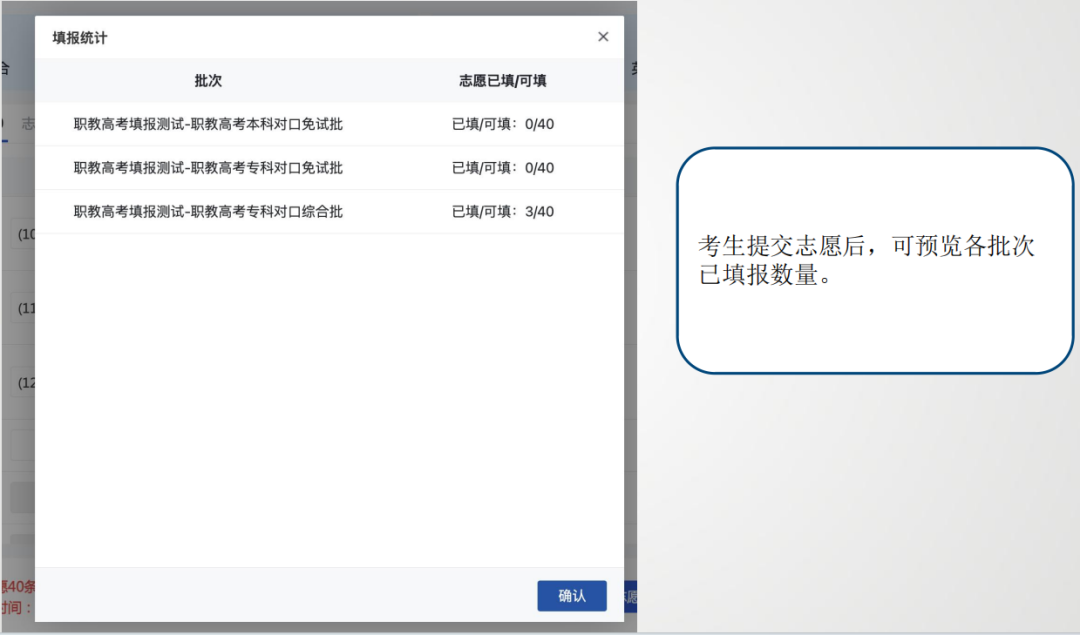This screenshot has width=1080, height=635.
Task: Select the 职教高考专科对口综合批 row
Action: click(208, 212)
